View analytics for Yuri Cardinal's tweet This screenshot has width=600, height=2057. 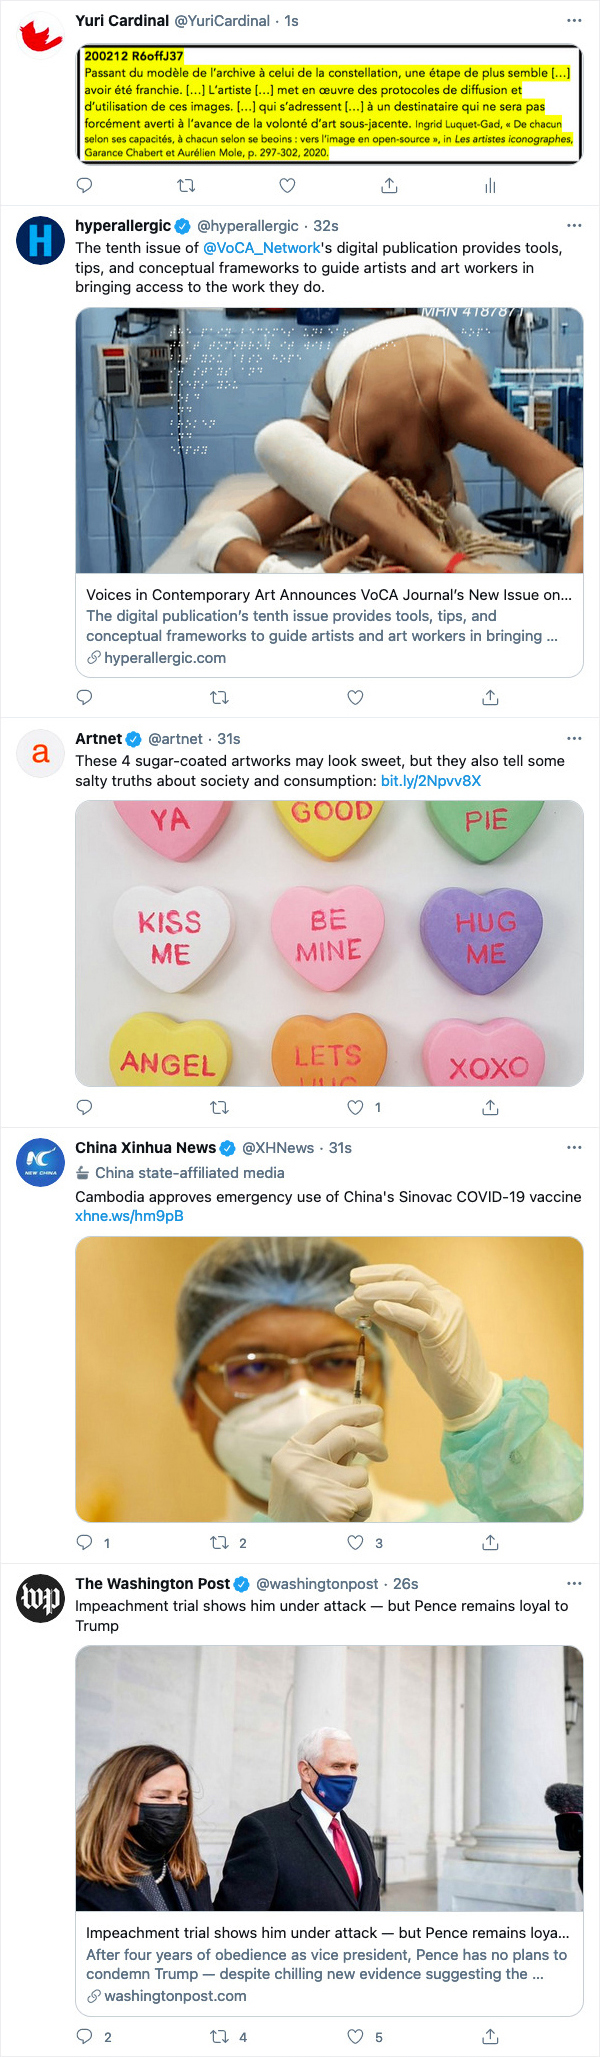490,185
